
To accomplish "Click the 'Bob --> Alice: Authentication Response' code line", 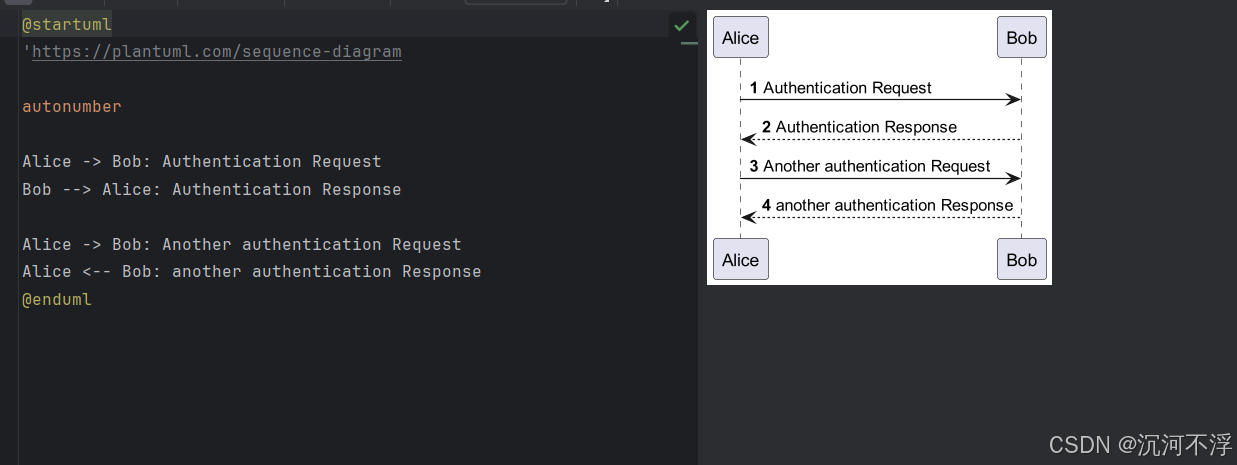I will click(x=212, y=189).
